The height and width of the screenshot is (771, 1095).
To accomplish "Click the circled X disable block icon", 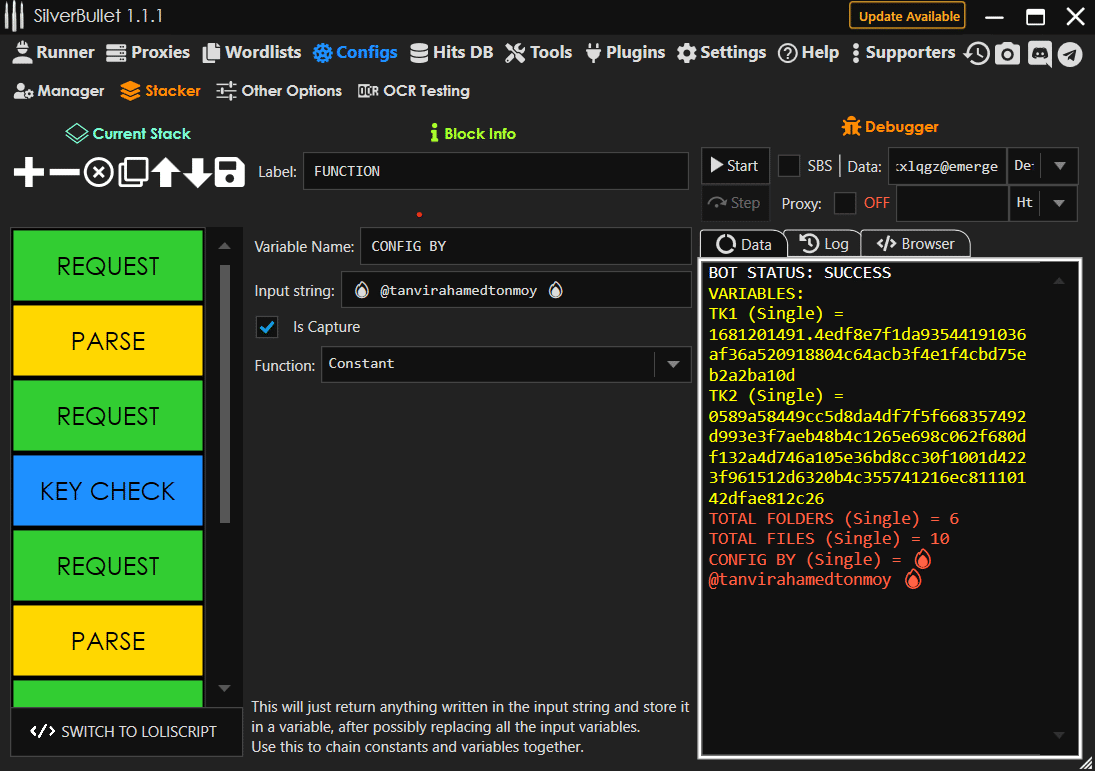I will pos(98,172).
